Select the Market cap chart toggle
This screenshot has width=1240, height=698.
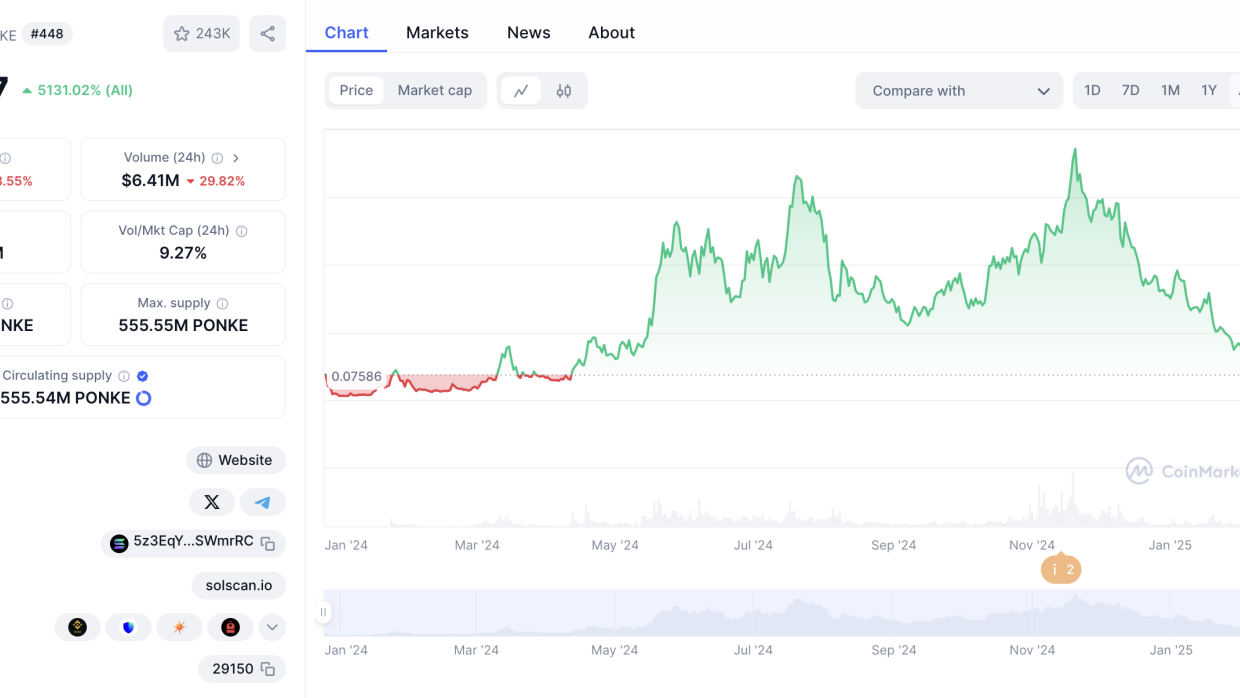click(435, 90)
